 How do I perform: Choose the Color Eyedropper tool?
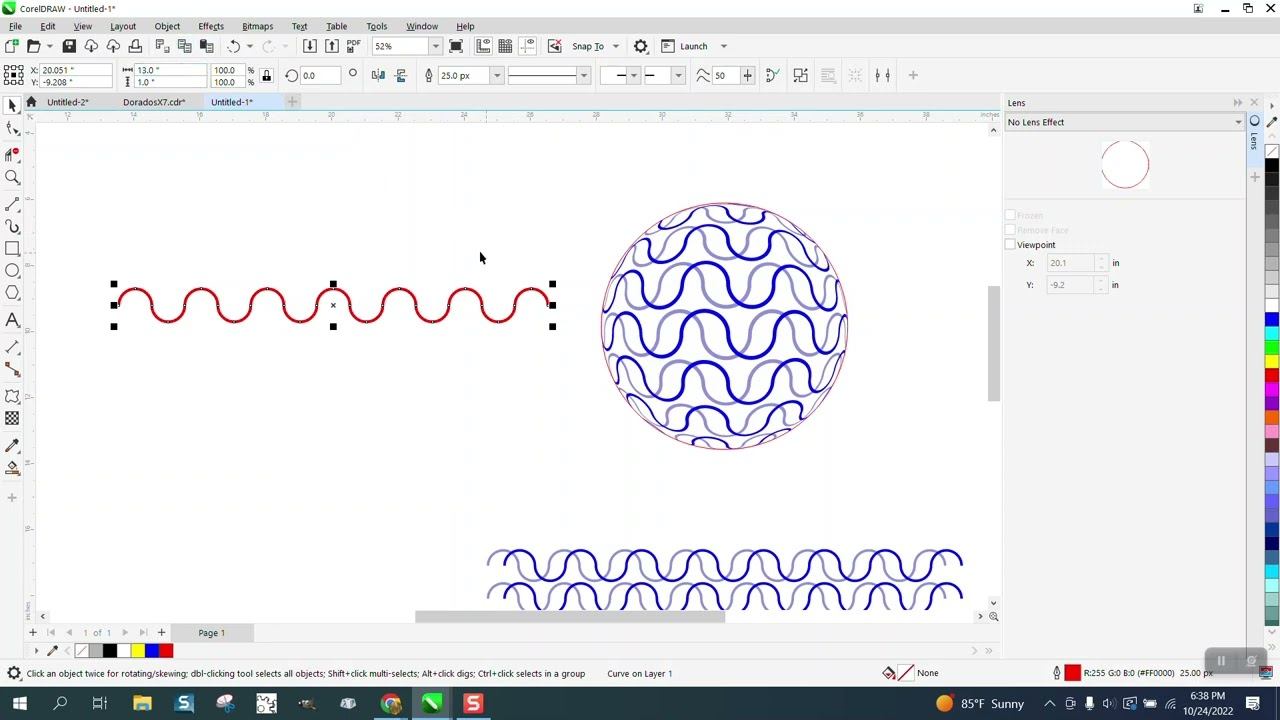[12, 446]
